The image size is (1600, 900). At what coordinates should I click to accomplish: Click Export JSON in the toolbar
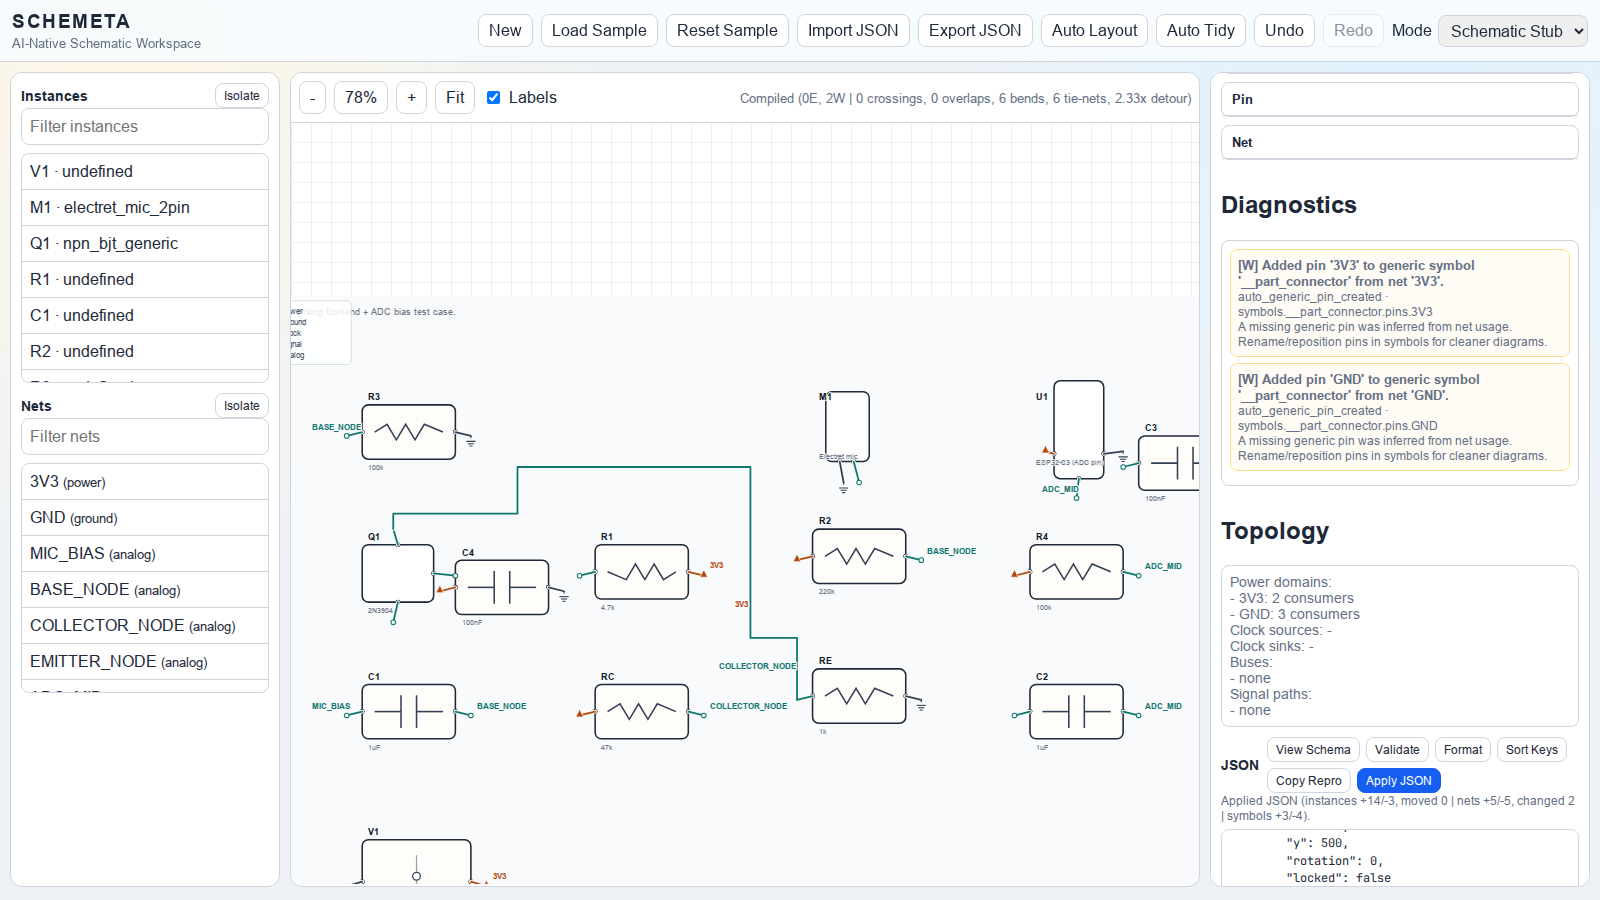click(x=974, y=31)
